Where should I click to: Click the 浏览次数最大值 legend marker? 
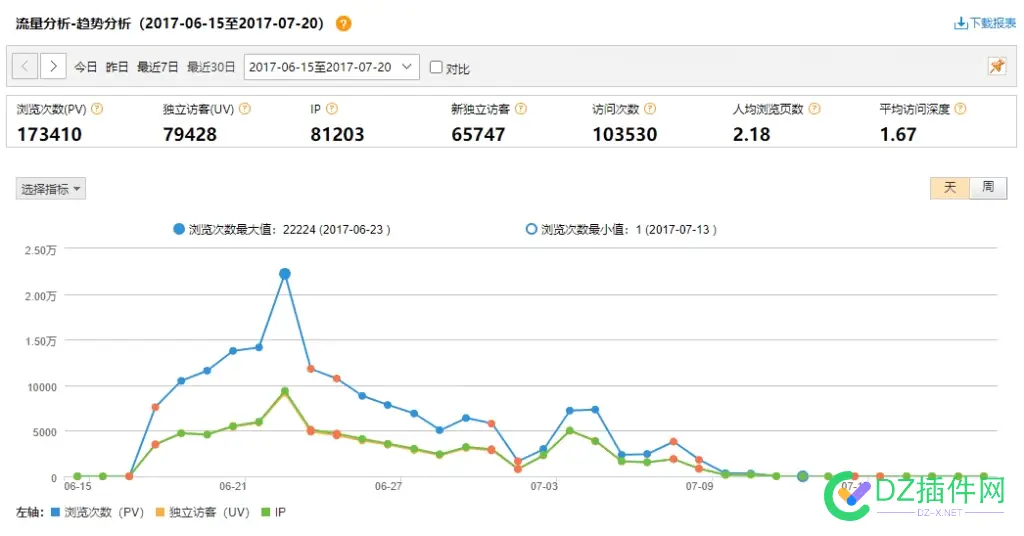coord(178,229)
